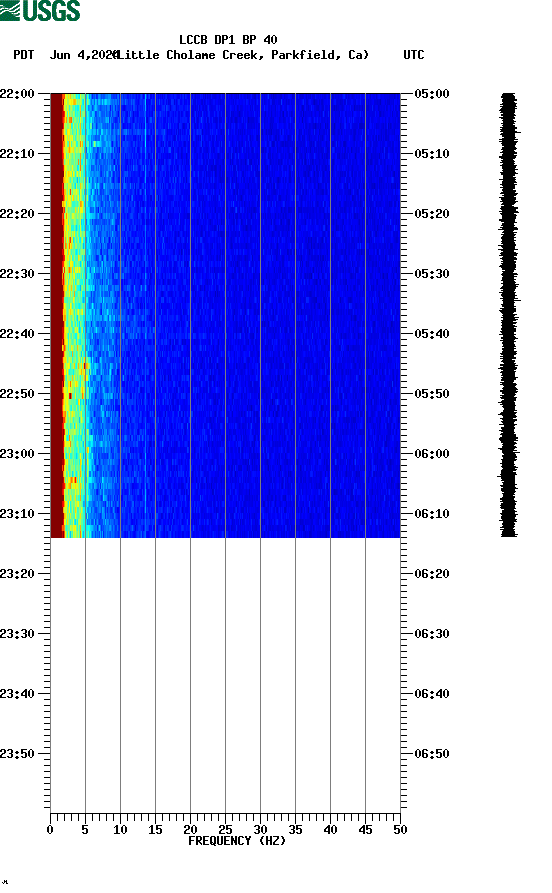
Task: Click the 0 Hz frequency axis label
Action: pyautogui.click(x=50, y=830)
